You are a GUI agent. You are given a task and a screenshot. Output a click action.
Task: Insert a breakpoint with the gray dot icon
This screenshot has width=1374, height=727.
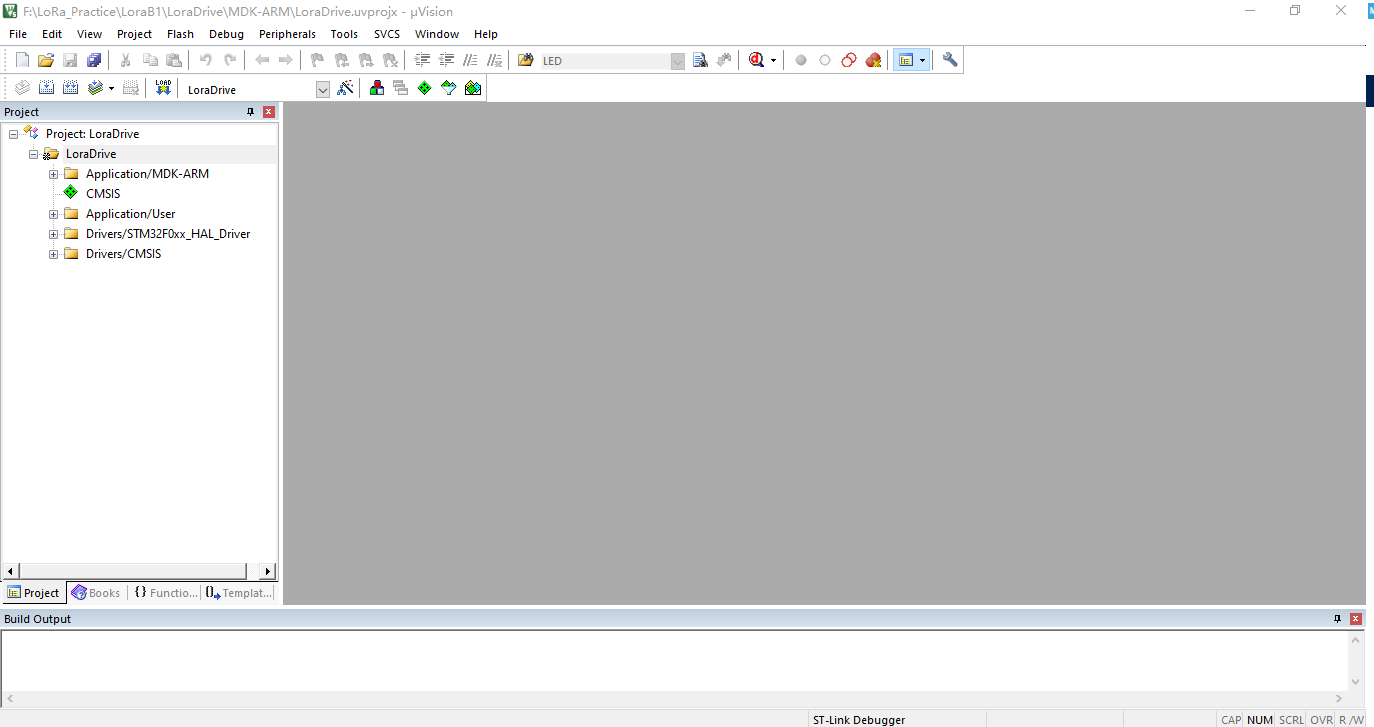coord(801,60)
